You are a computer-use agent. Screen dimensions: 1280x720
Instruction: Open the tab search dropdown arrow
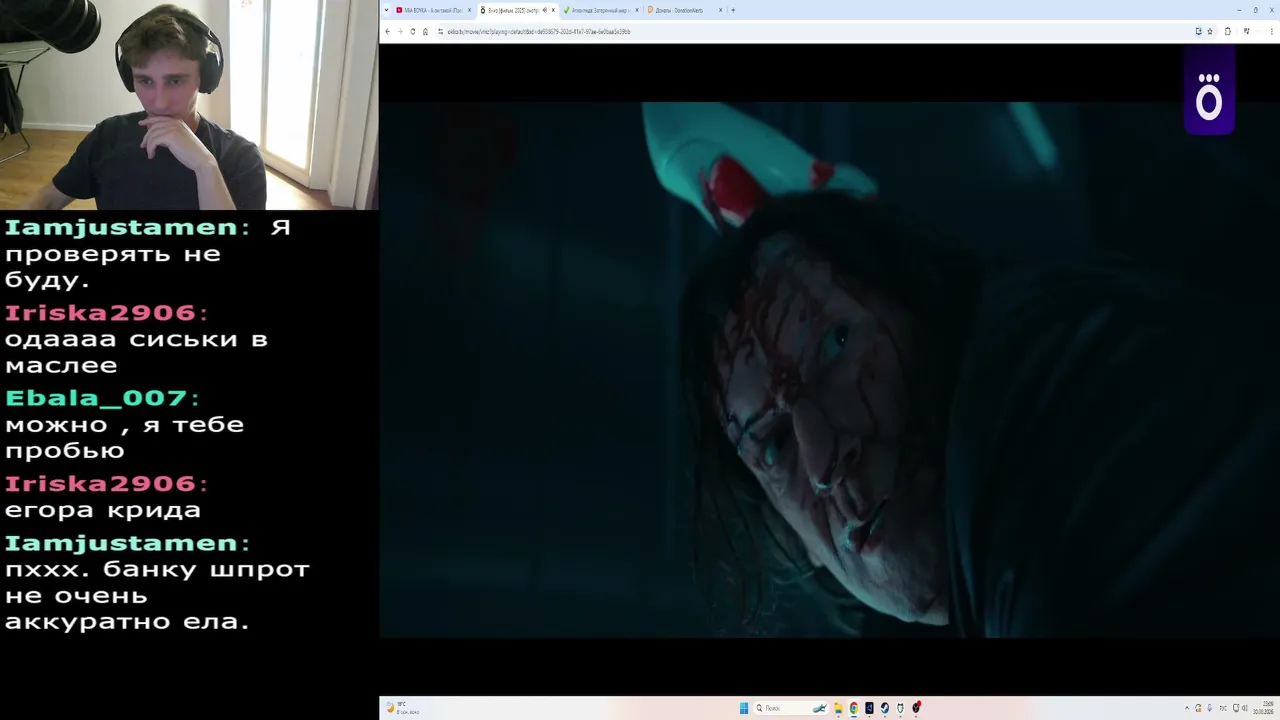tap(386, 10)
